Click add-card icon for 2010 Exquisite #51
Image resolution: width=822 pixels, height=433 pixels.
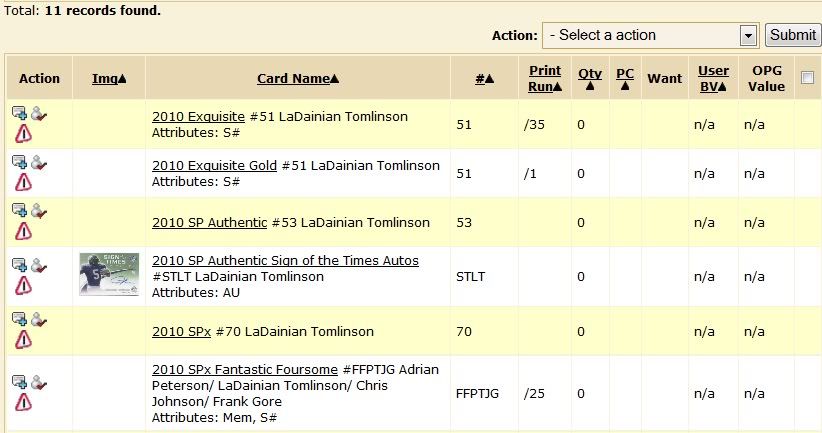pos(19,113)
